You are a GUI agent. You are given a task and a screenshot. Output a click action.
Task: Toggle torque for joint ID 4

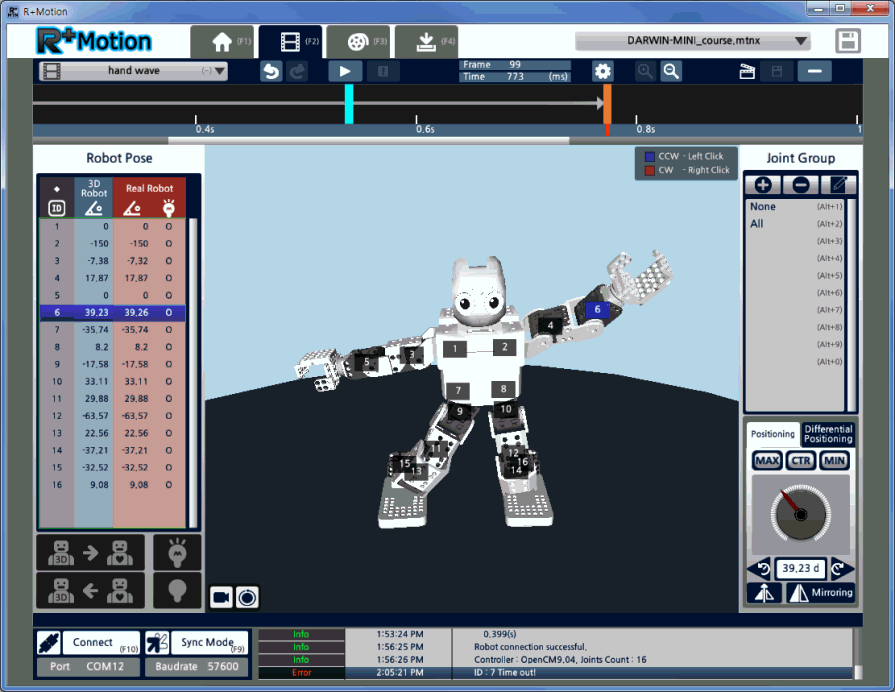(168, 278)
